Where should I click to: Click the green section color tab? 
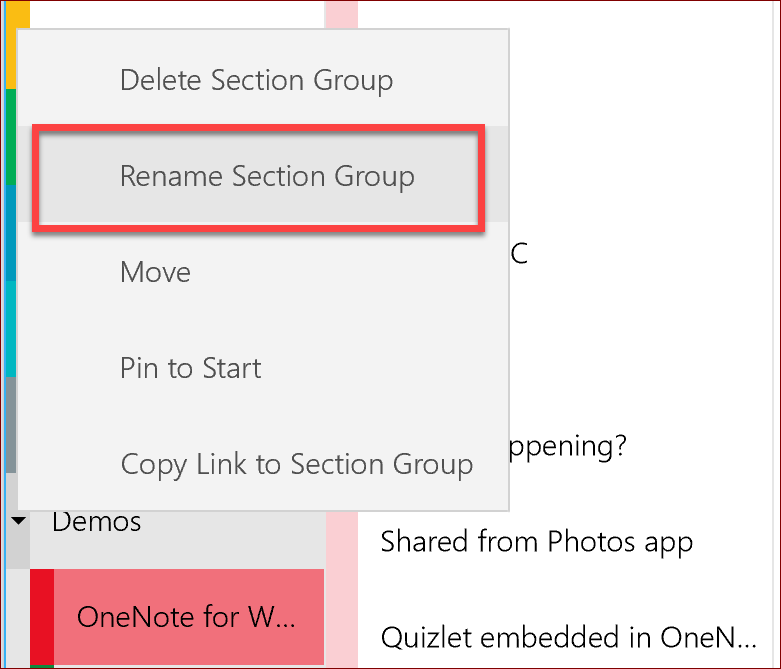(11, 135)
